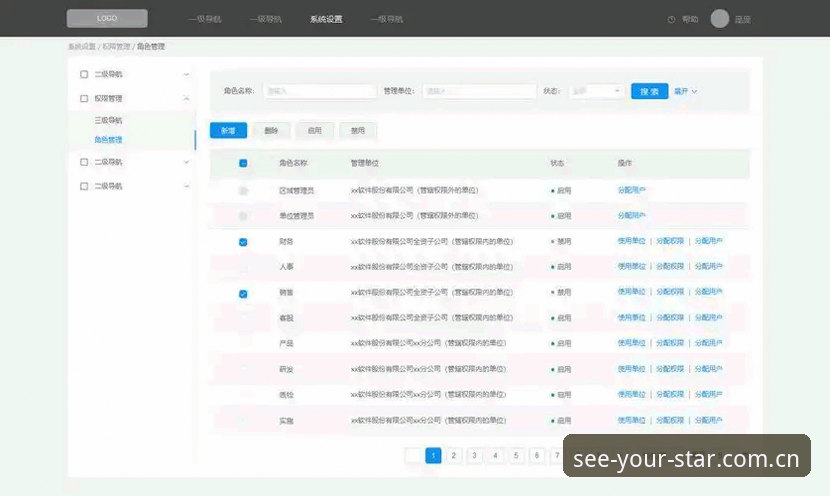
Task: Click the square icon of the top 二级导航 item
Action: pyautogui.click(x=84, y=74)
